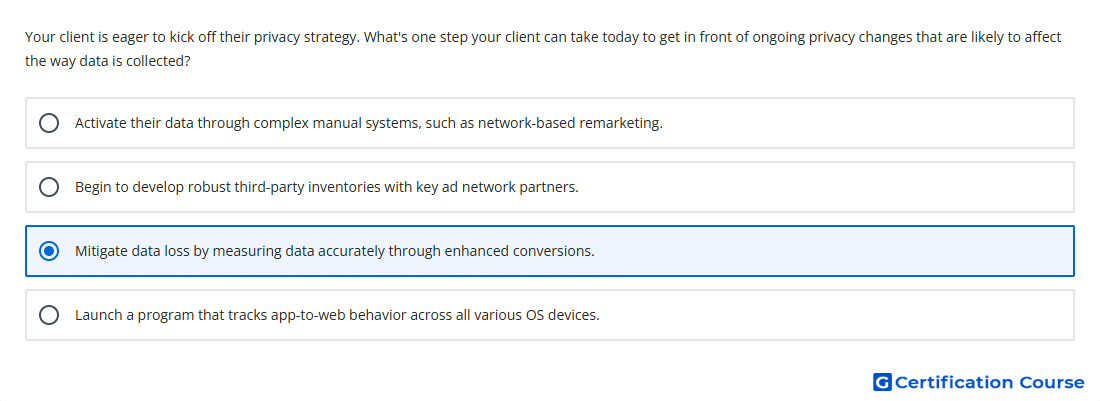
Task: Click the blank area of the highlighted blue answer card
Action: coord(834,251)
